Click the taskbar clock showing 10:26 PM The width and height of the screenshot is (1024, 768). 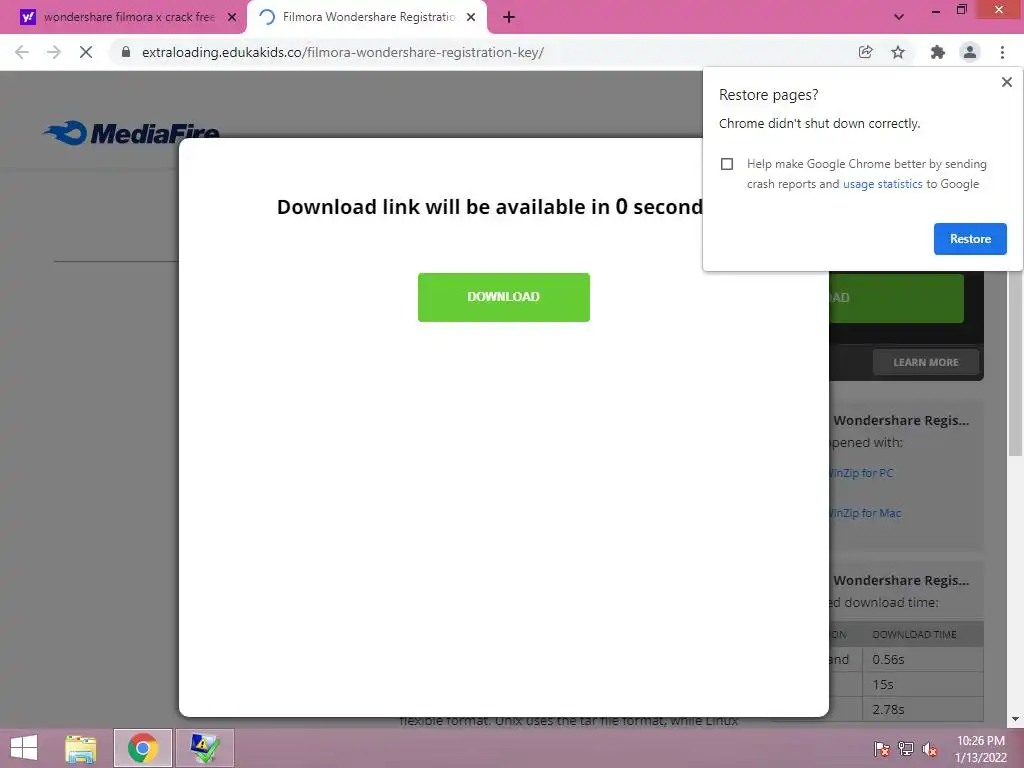980,749
